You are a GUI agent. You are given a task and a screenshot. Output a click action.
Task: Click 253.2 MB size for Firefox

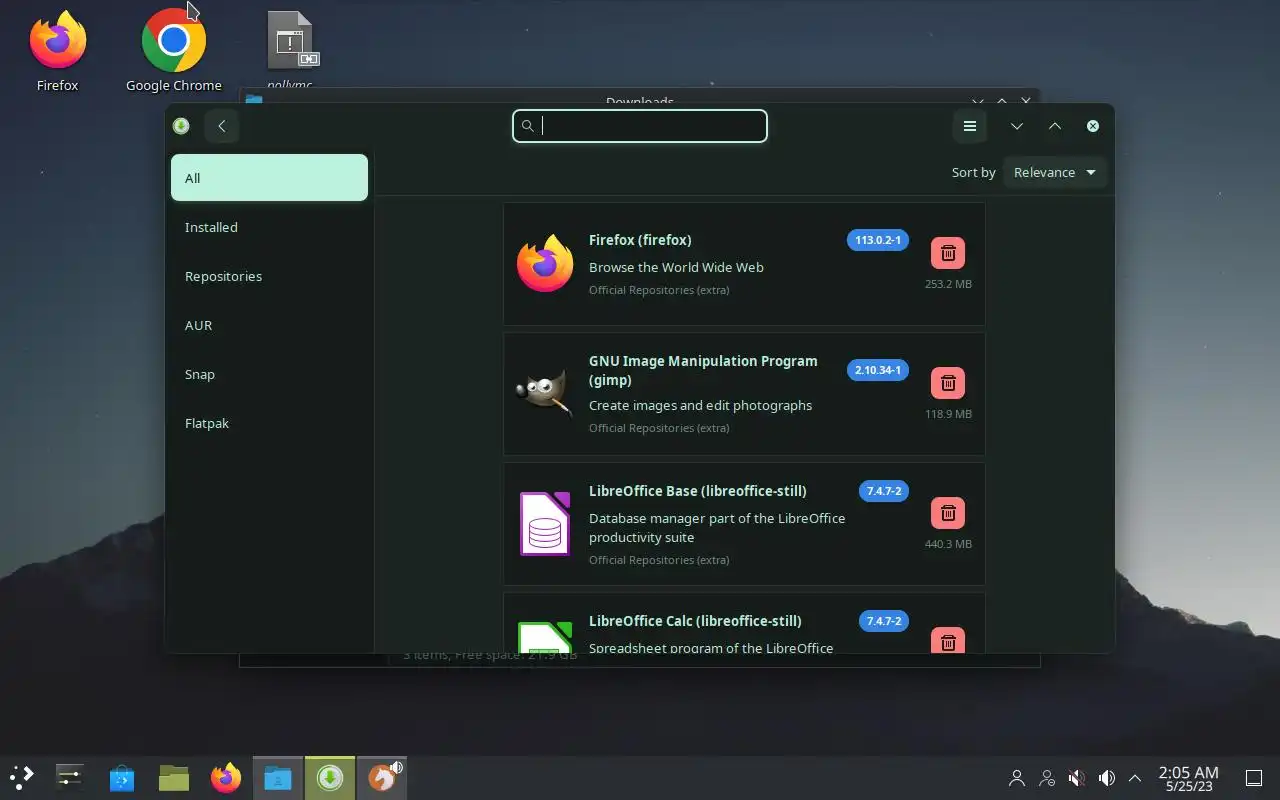948,284
